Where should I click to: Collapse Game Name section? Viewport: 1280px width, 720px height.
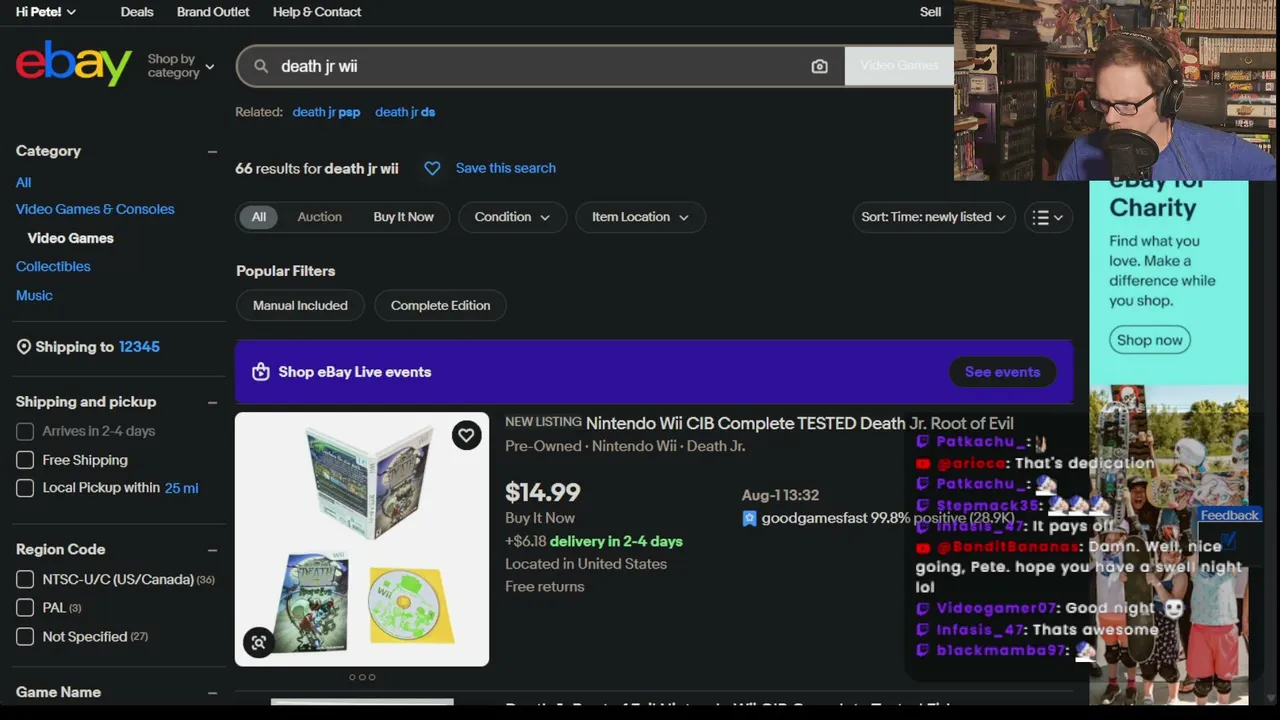click(212, 692)
